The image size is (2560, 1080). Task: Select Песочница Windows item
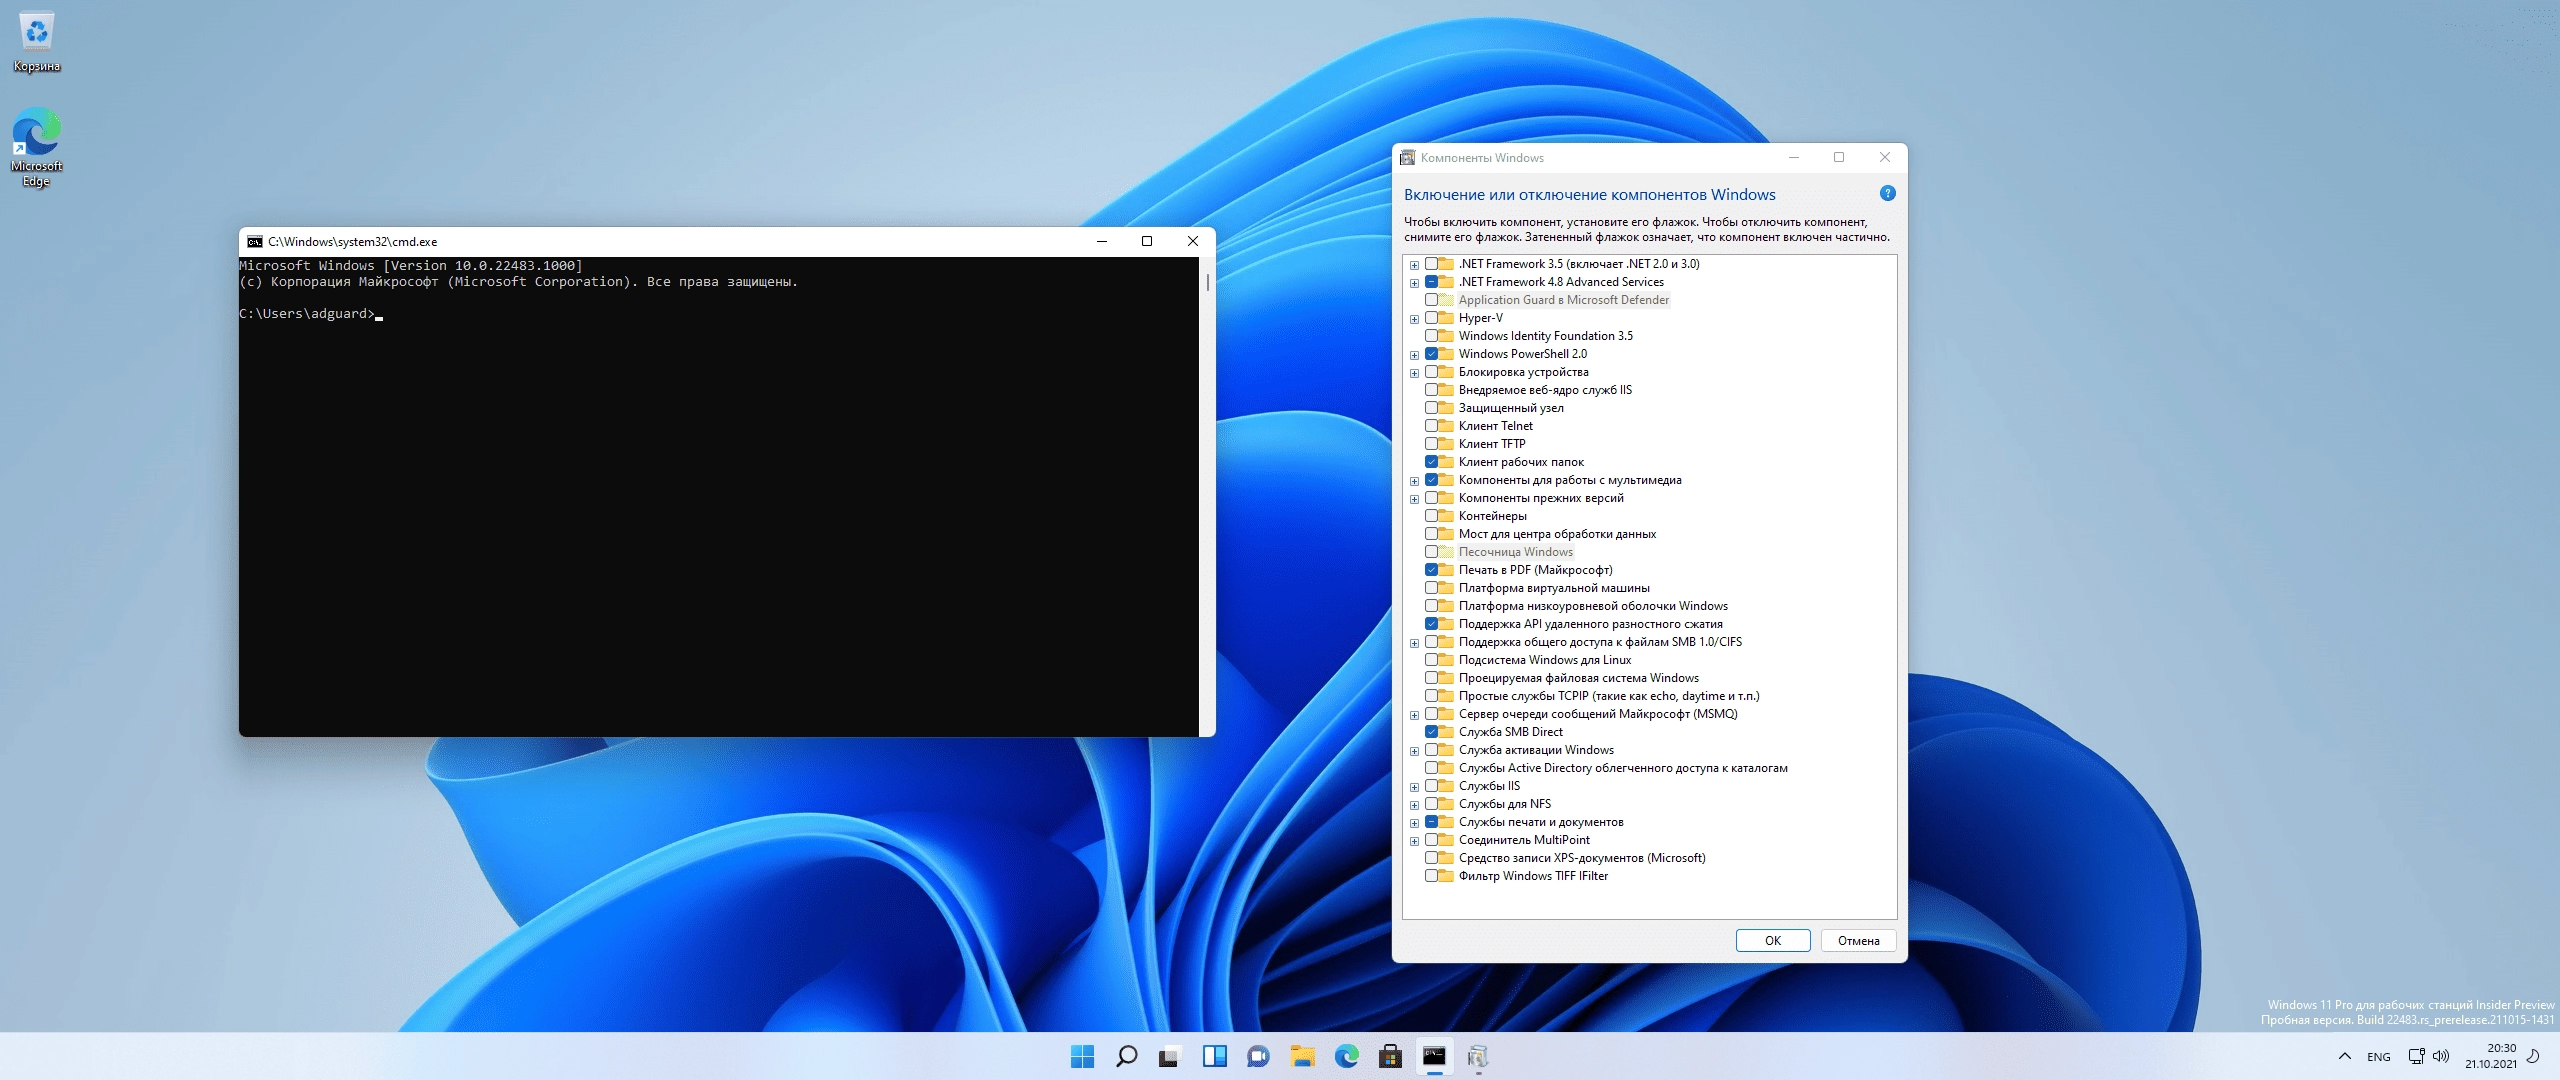point(1515,552)
